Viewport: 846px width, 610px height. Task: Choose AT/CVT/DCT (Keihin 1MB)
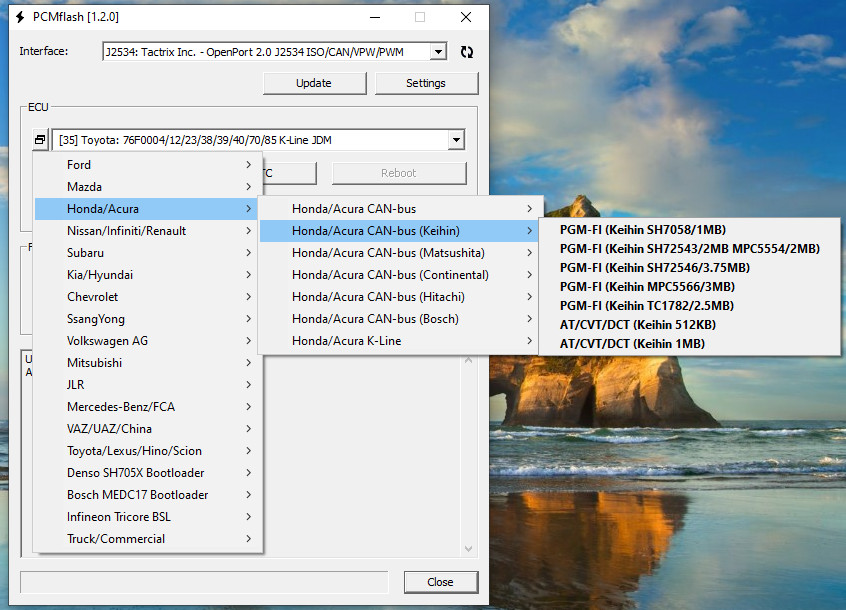[690, 344]
